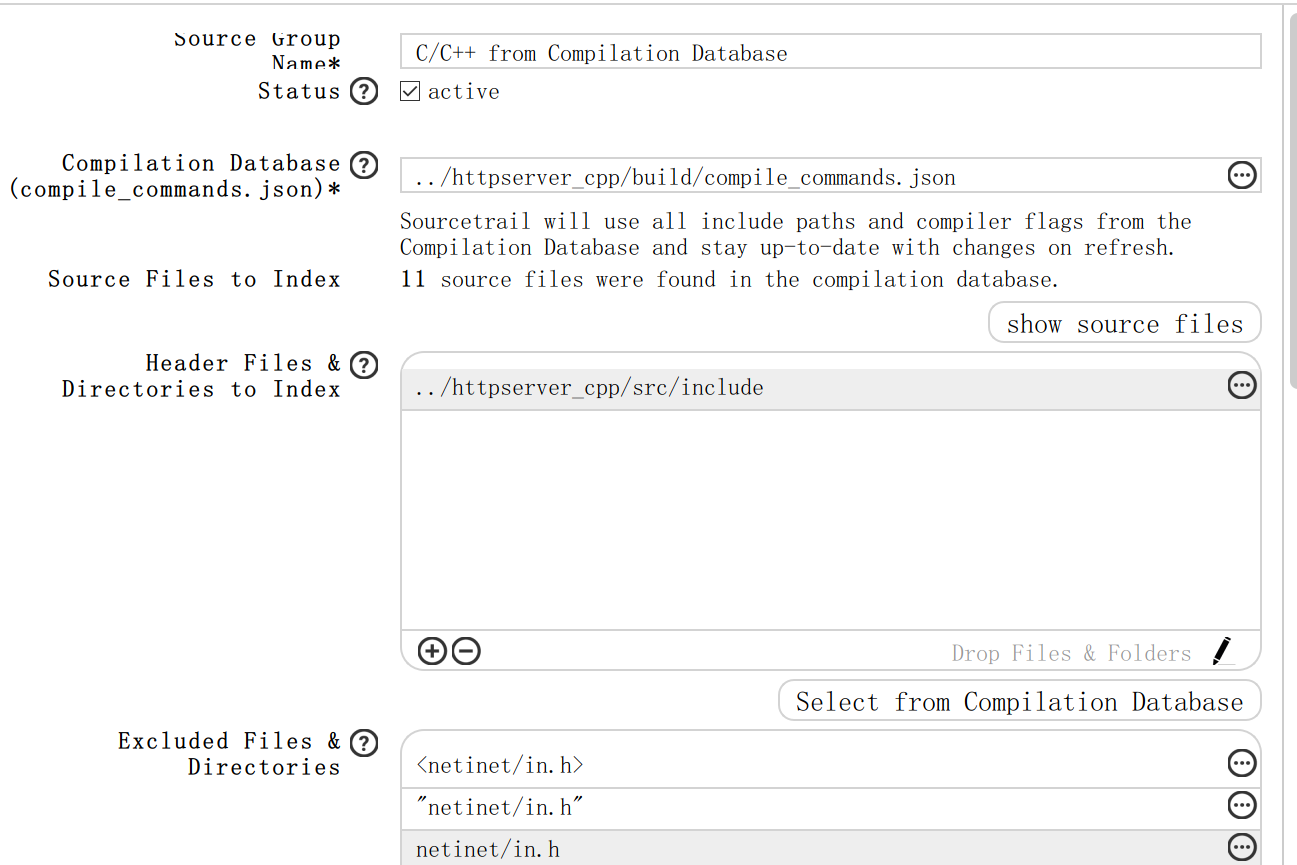This screenshot has width=1297, height=865.
Task: Browse for the "netinet/in.h" quoted entry
Action: pyautogui.click(x=1241, y=805)
